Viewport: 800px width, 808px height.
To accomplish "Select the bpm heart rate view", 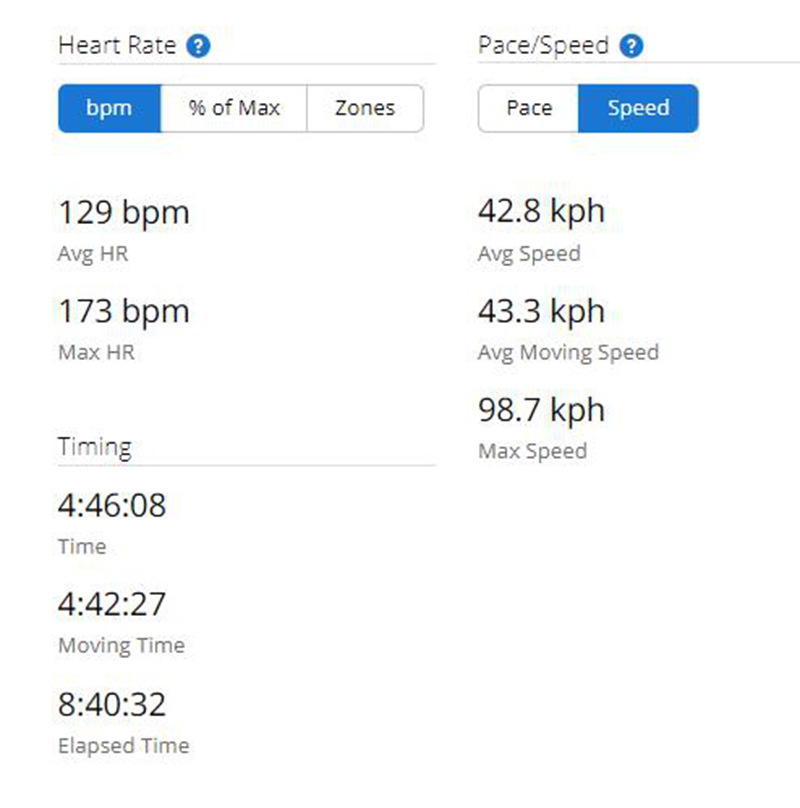I will 109,108.
